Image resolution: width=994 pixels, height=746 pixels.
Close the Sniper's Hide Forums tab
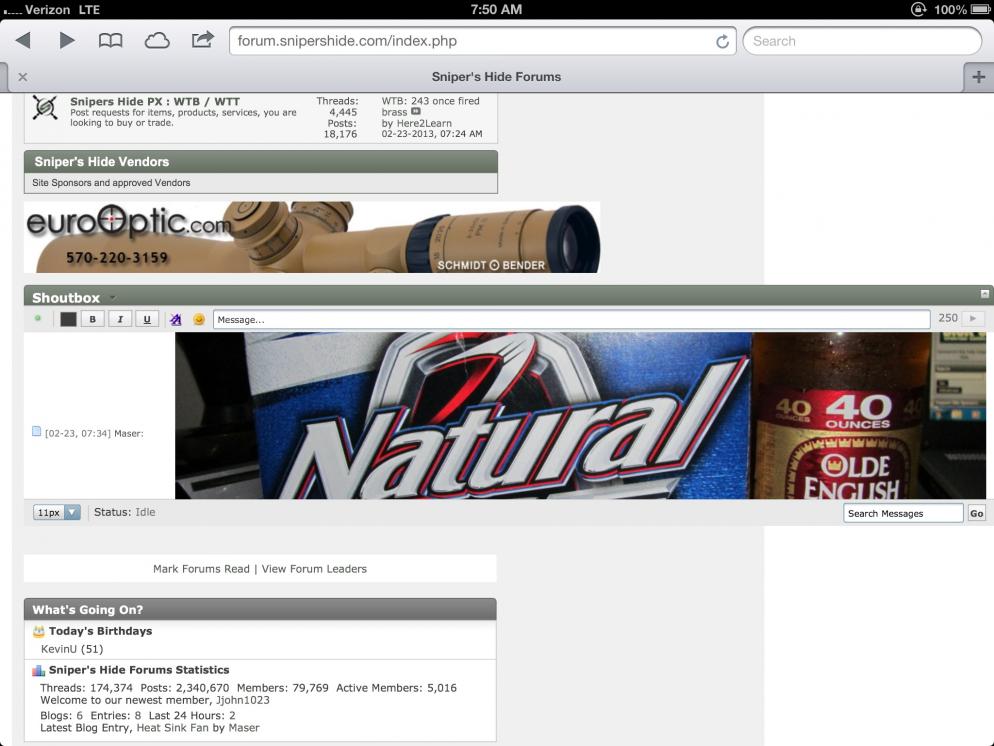pos(23,77)
